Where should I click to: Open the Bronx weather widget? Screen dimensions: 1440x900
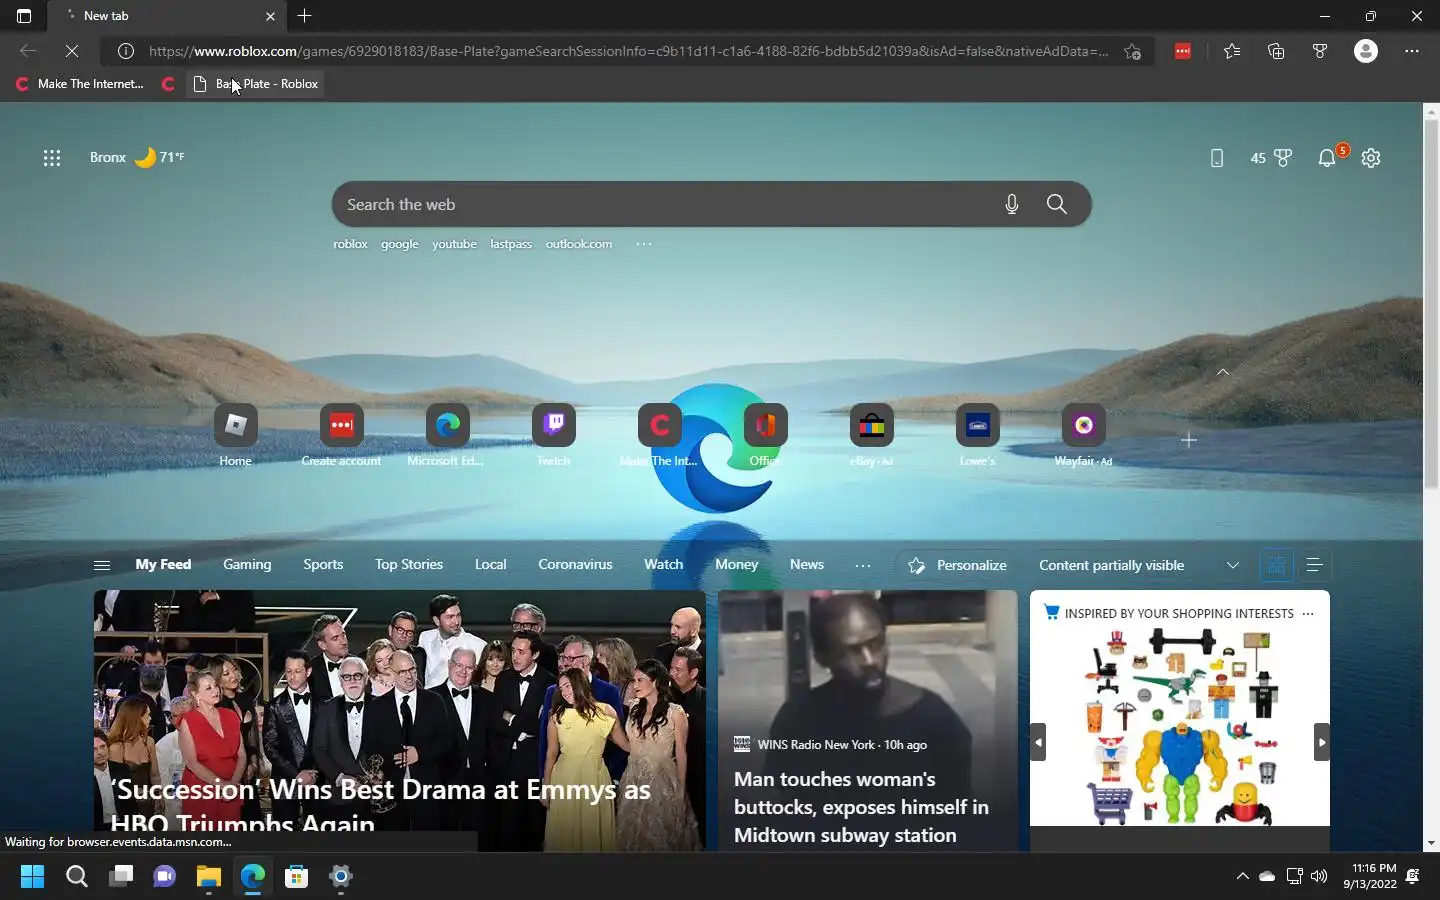(137, 157)
